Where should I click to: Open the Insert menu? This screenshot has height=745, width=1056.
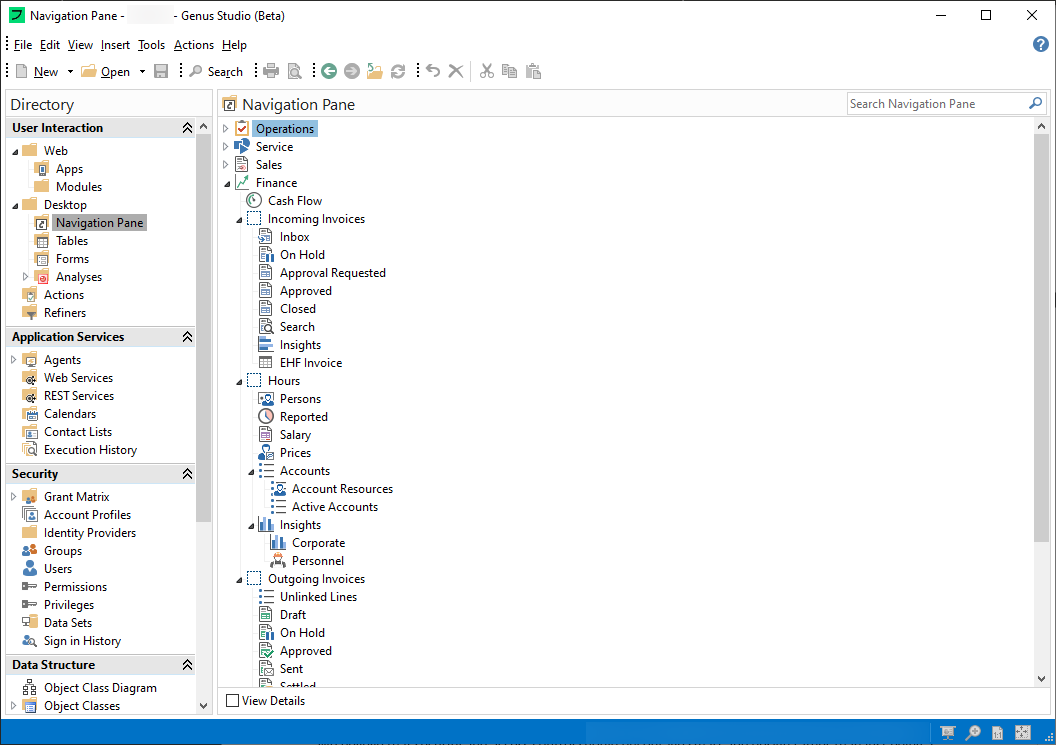[x=115, y=45]
